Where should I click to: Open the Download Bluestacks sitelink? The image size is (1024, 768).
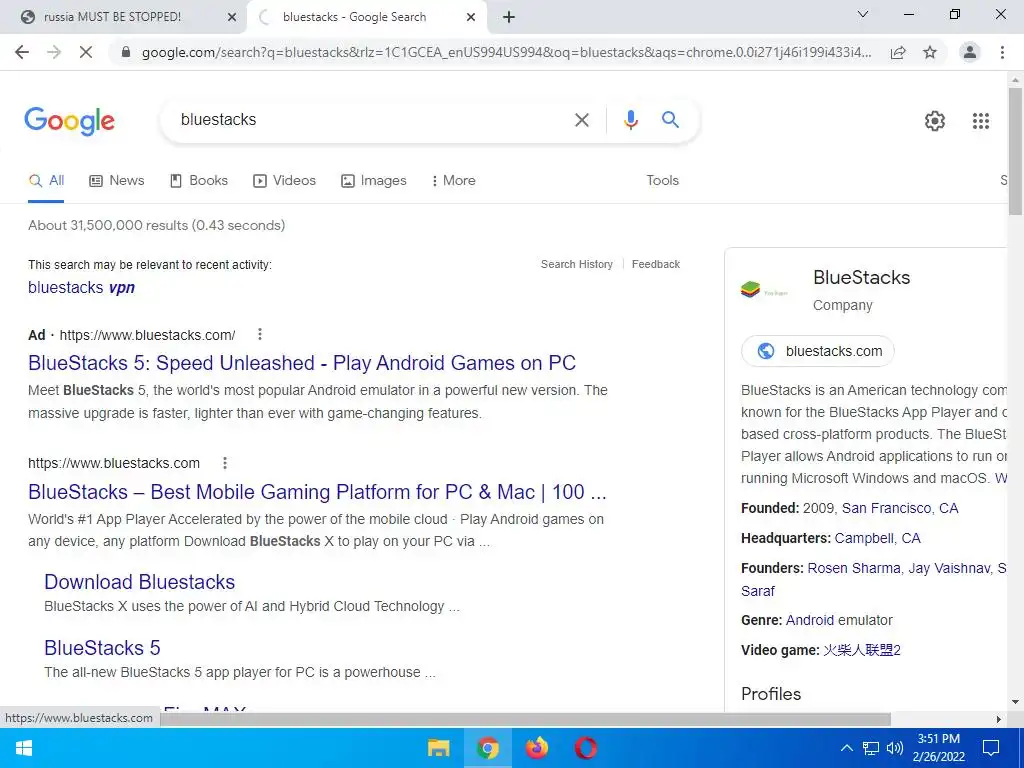tap(139, 582)
